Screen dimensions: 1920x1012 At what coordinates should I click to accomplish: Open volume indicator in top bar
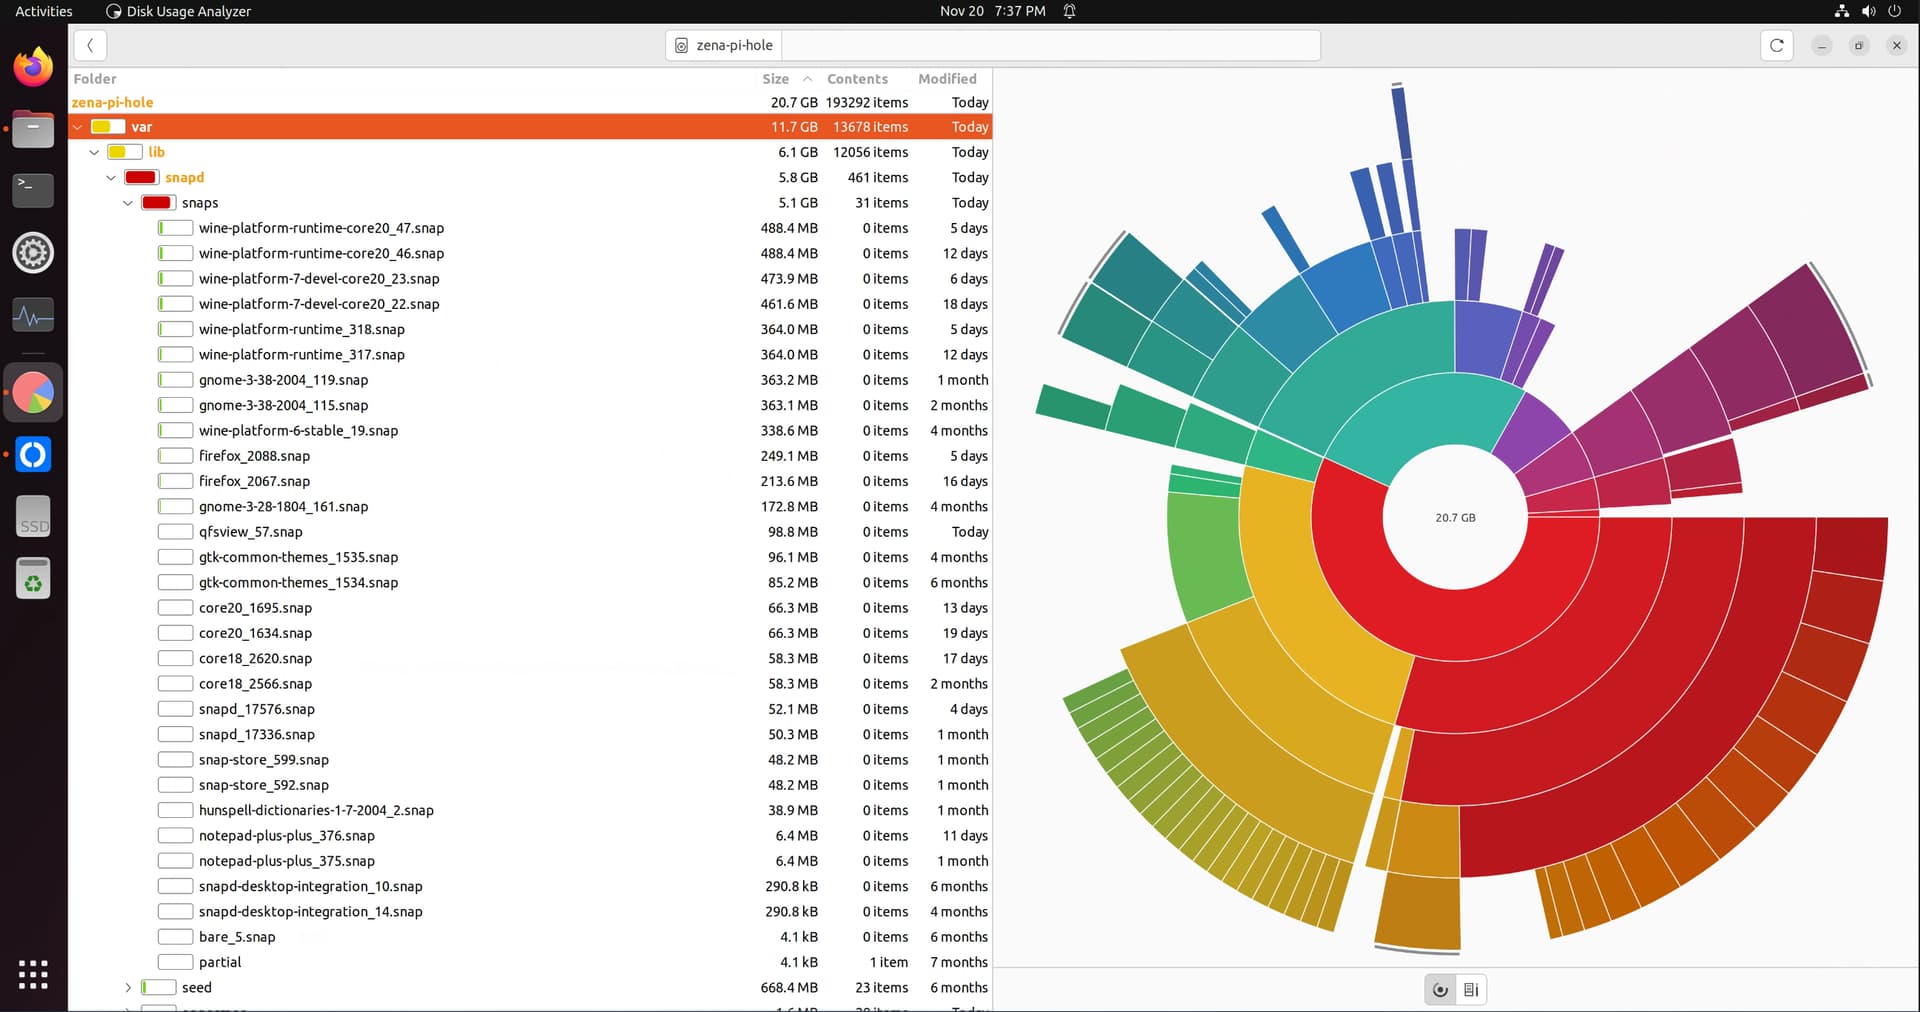tap(1868, 11)
